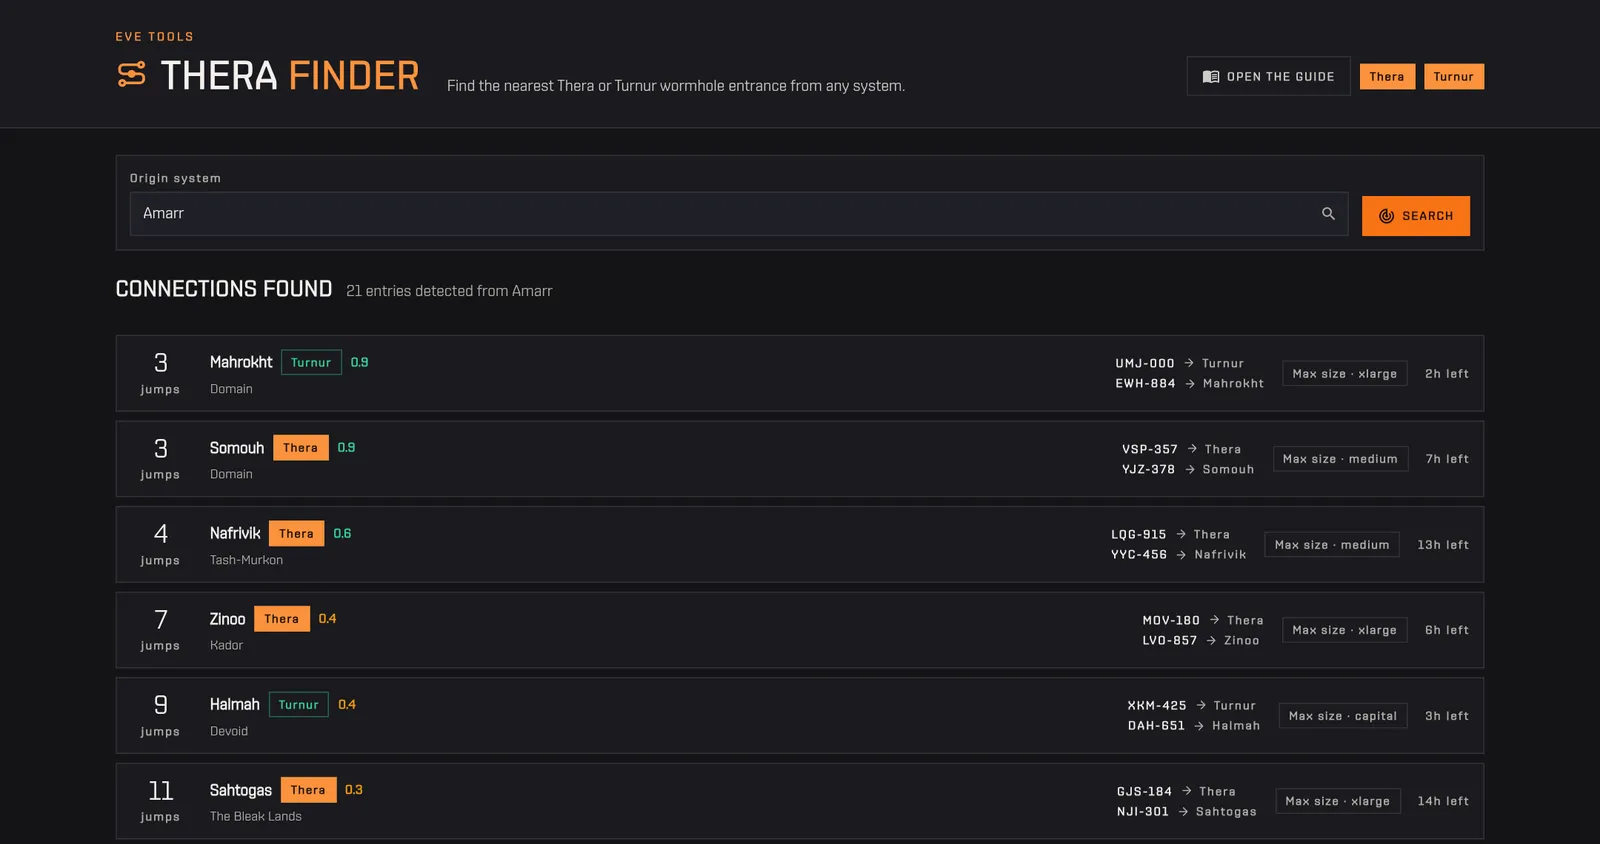Screen dimensions: 1600x844
Task: Click the Devoid region label
Action: coord(229,732)
